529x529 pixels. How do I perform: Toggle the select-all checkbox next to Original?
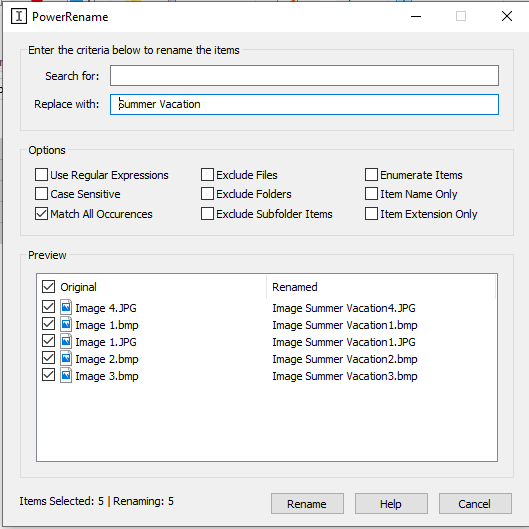(x=48, y=286)
